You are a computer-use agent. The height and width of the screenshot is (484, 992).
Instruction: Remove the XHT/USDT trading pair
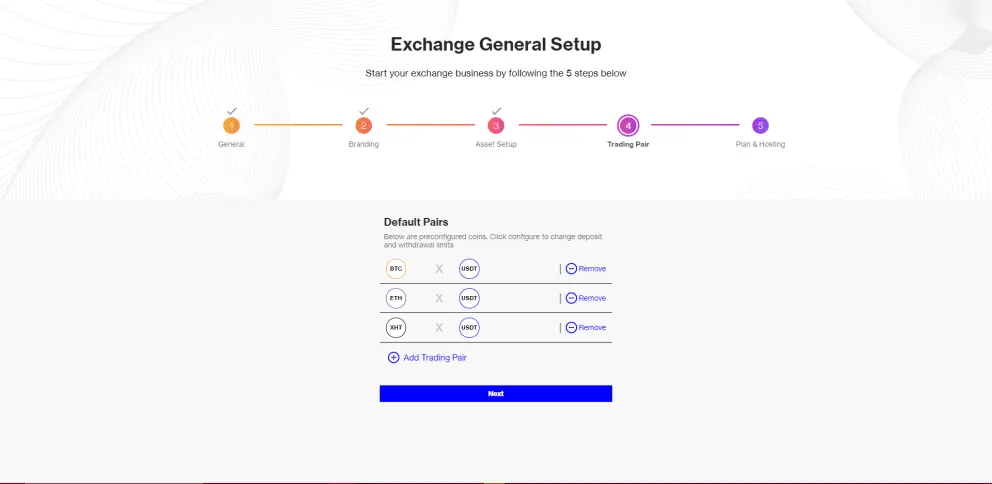coord(586,328)
